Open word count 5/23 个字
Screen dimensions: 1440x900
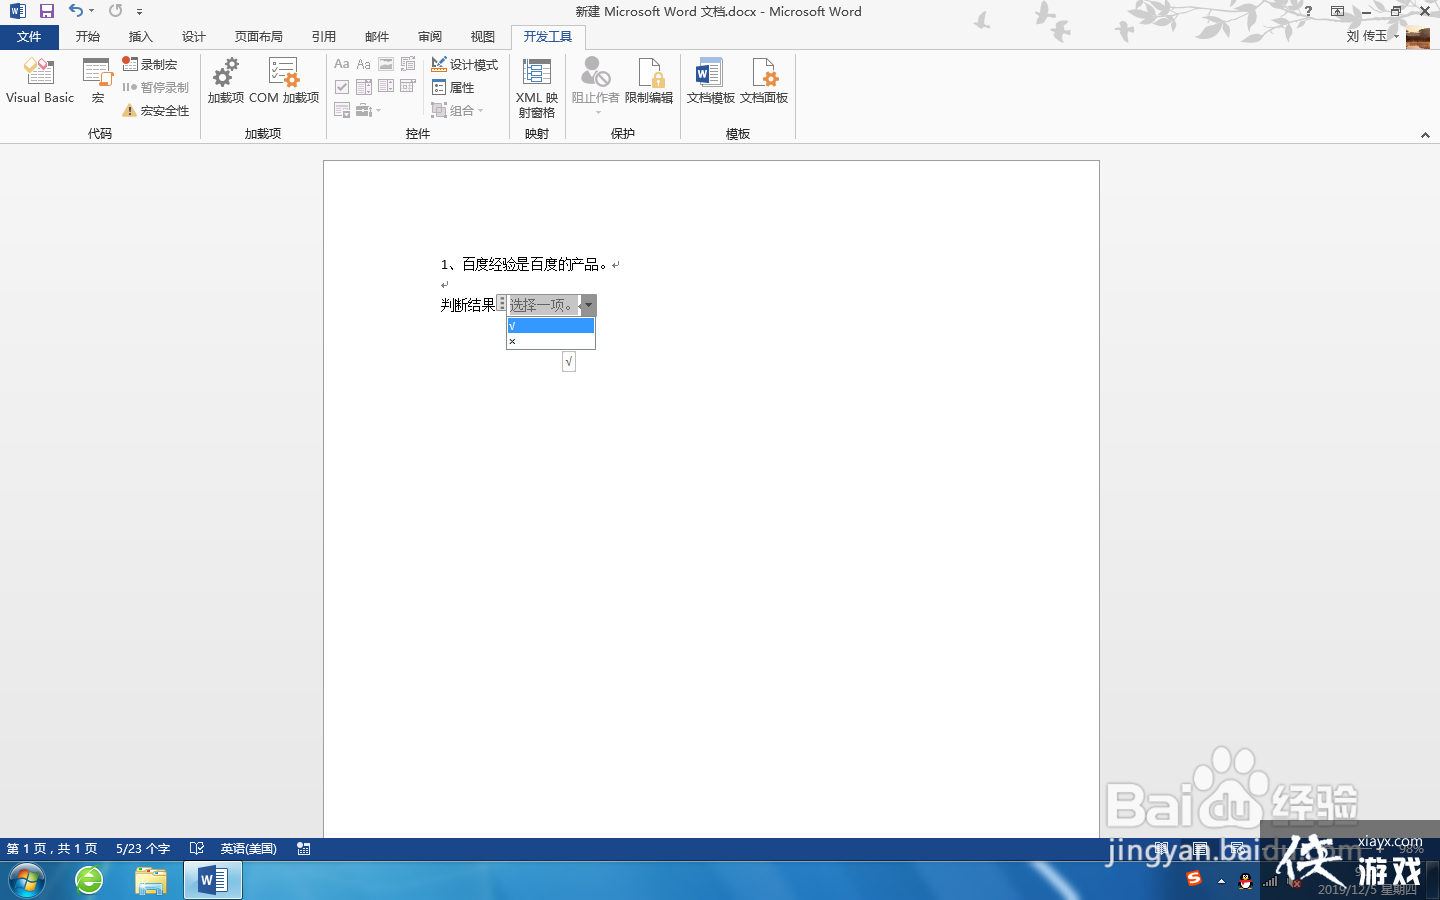pos(143,848)
